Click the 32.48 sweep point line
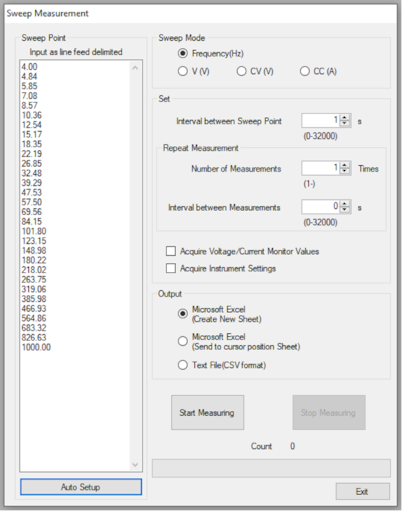 32,173
